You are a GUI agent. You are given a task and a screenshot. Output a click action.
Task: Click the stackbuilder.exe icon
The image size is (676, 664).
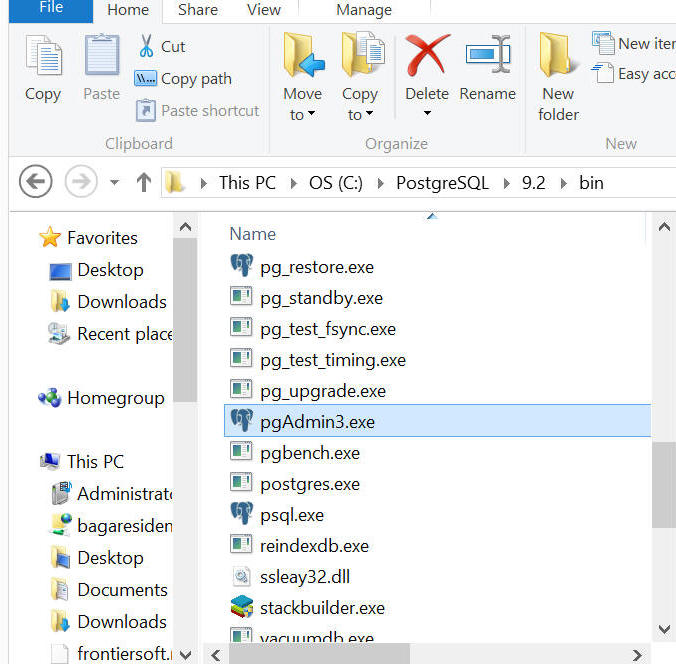click(x=241, y=606)
